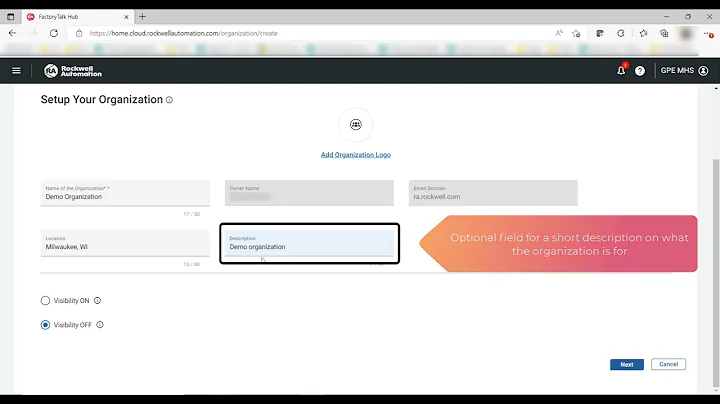Image resolution: width=720 pixels, height=404 pixels.
Task: Click the browser address bar URL
Action: [x=184, y=33]
